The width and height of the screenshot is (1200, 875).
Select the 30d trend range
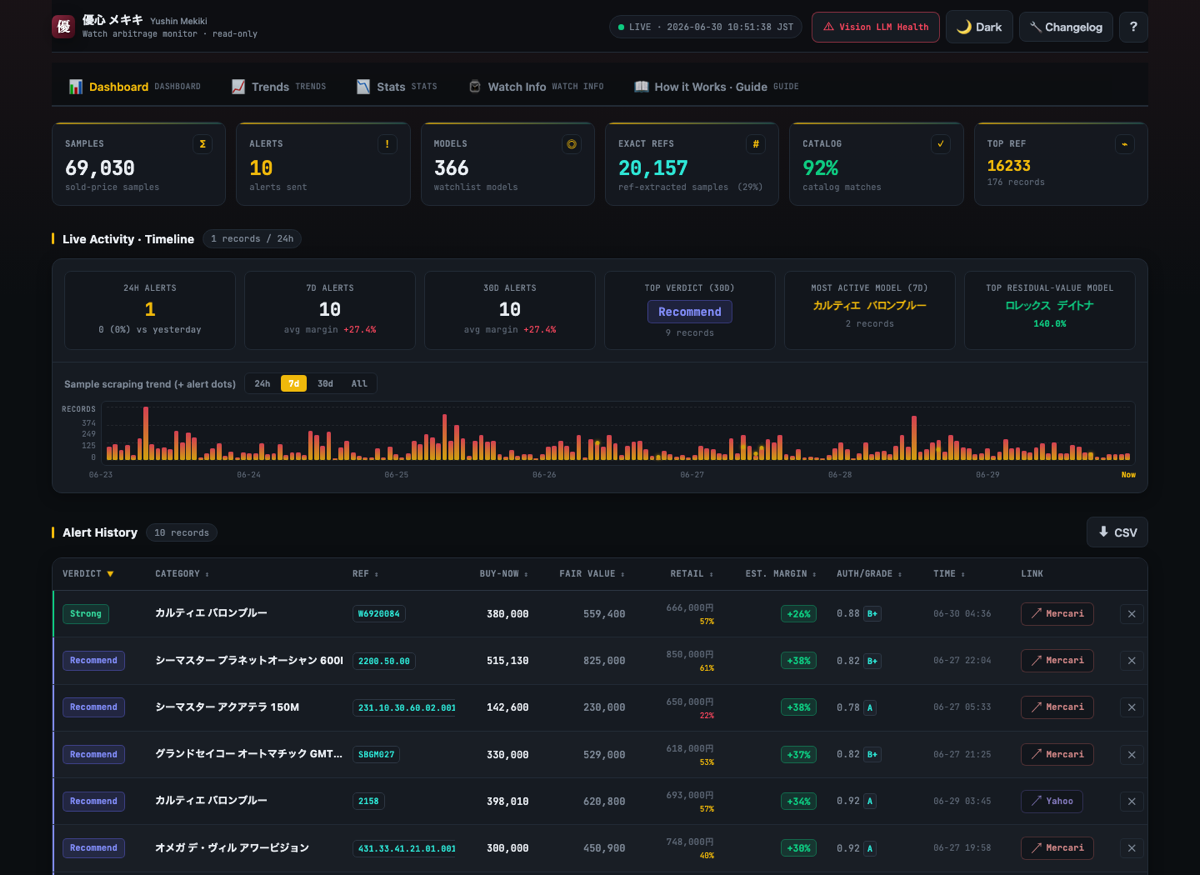325,384
